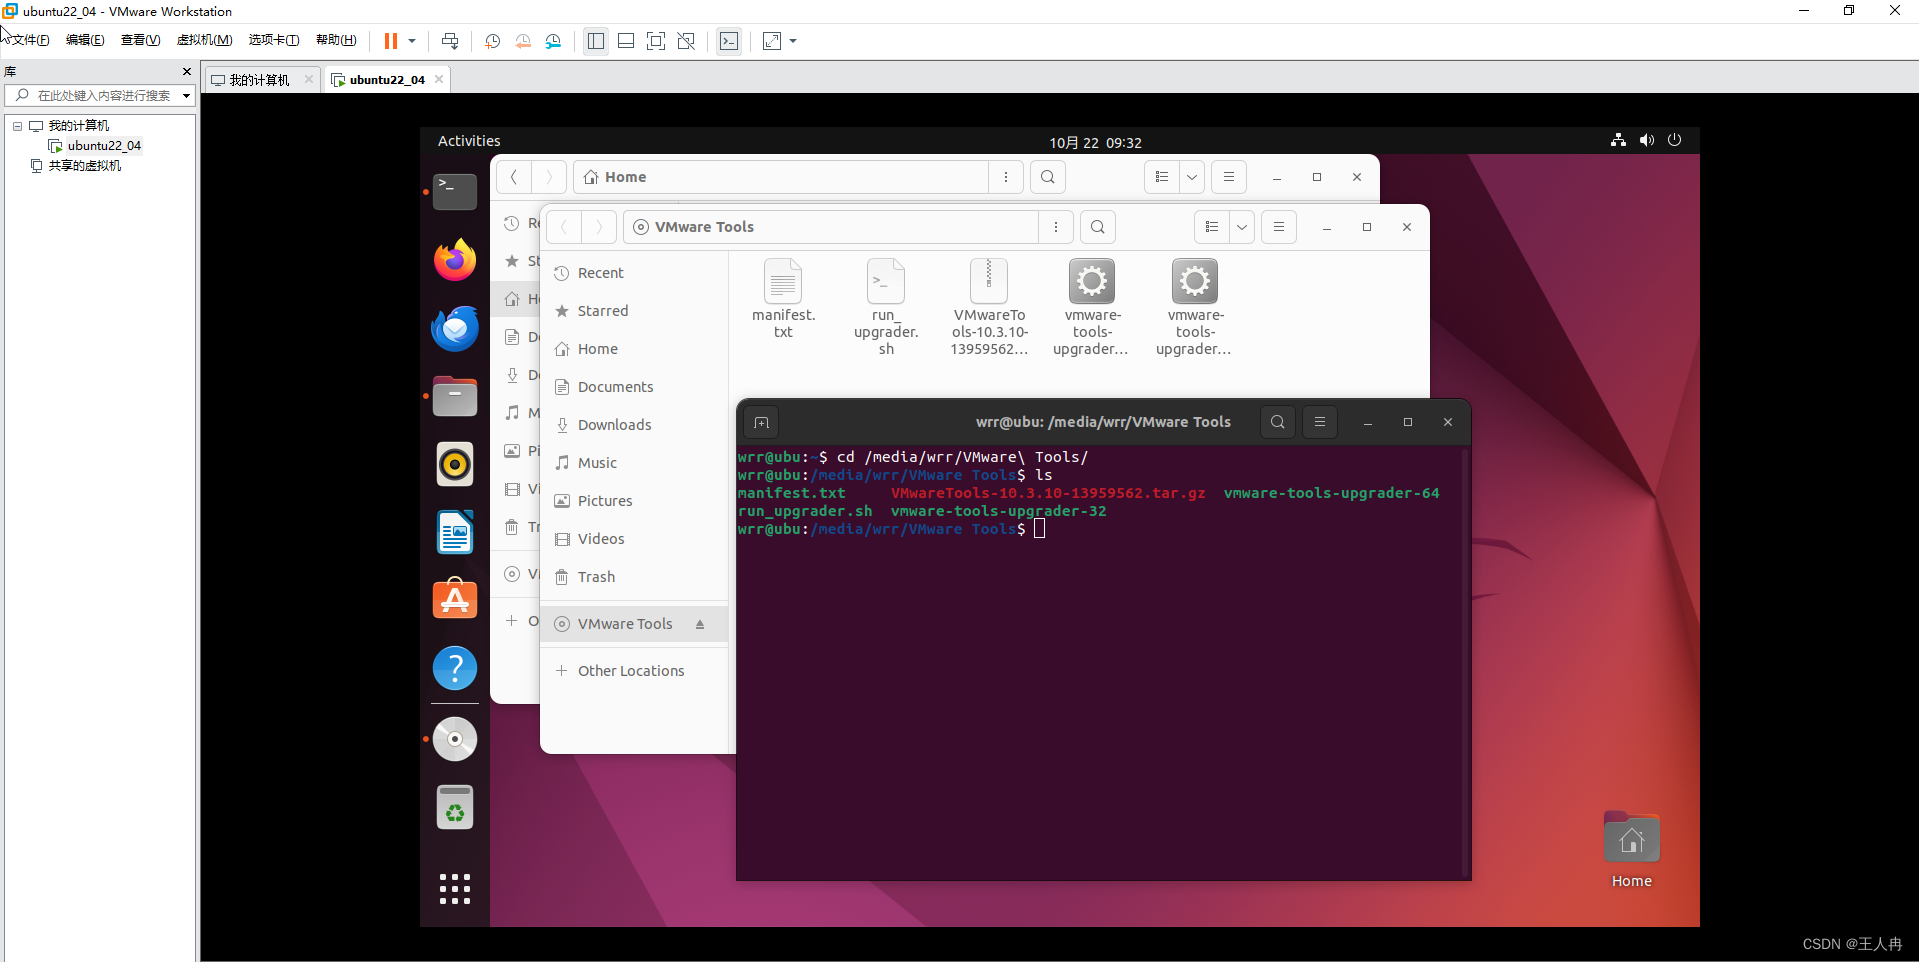Open Ubuntu Software from the dock
The height and width of the screenshot is (962, 1919).
(455, 600)
